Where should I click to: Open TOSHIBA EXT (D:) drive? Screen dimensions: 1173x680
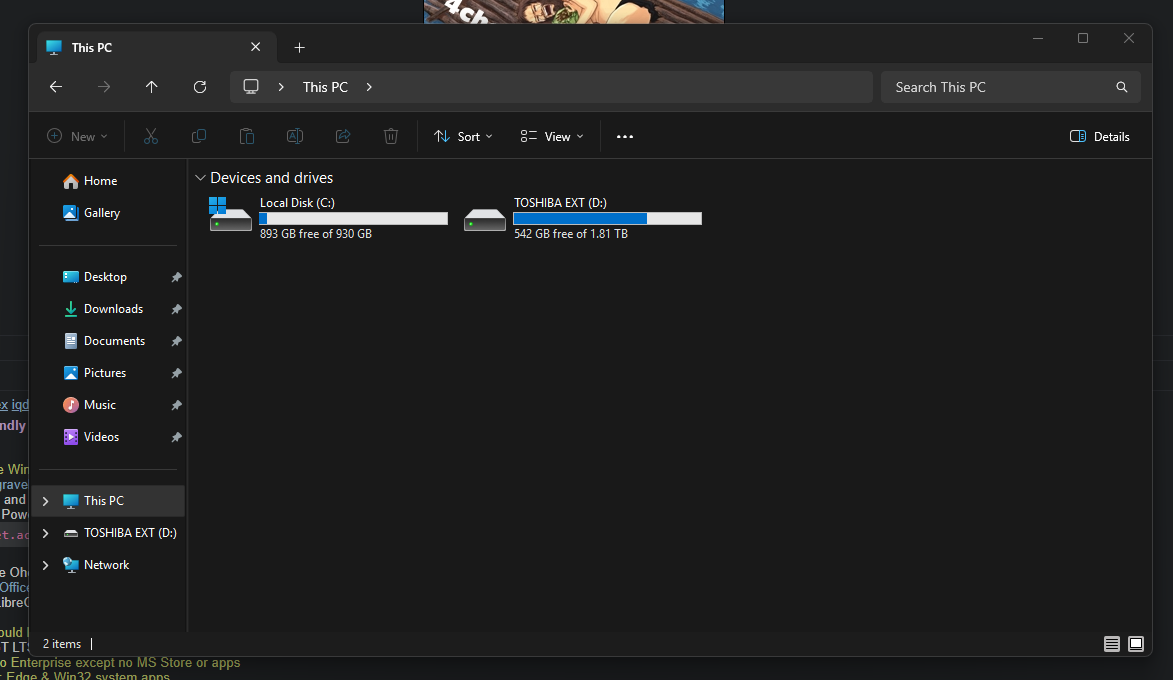[x=583, y=217]
